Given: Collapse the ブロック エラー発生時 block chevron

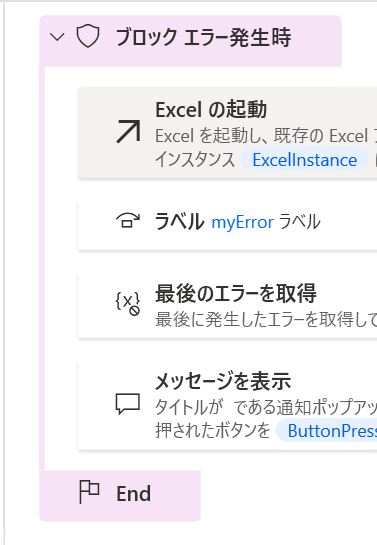Looking at the screenshot, I should pos(57,37).
